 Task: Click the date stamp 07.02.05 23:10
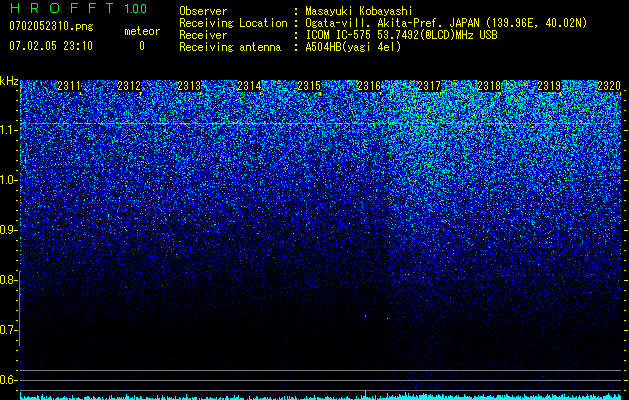(x=51, y=46)
